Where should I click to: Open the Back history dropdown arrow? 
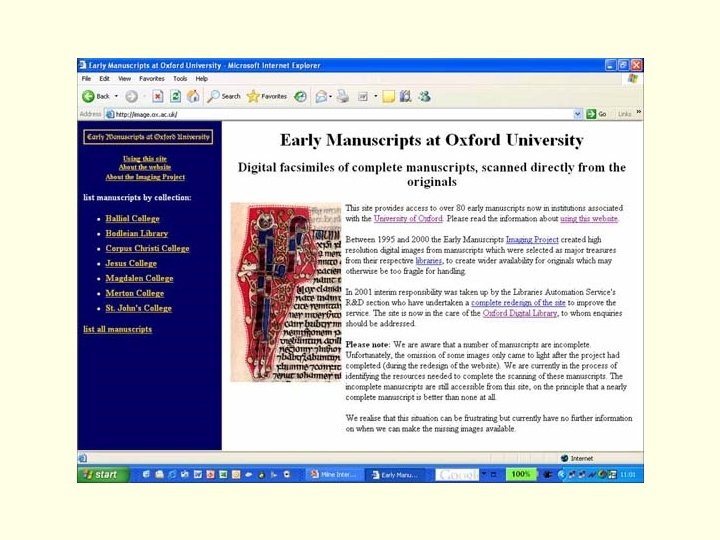[x=116, y=96]
